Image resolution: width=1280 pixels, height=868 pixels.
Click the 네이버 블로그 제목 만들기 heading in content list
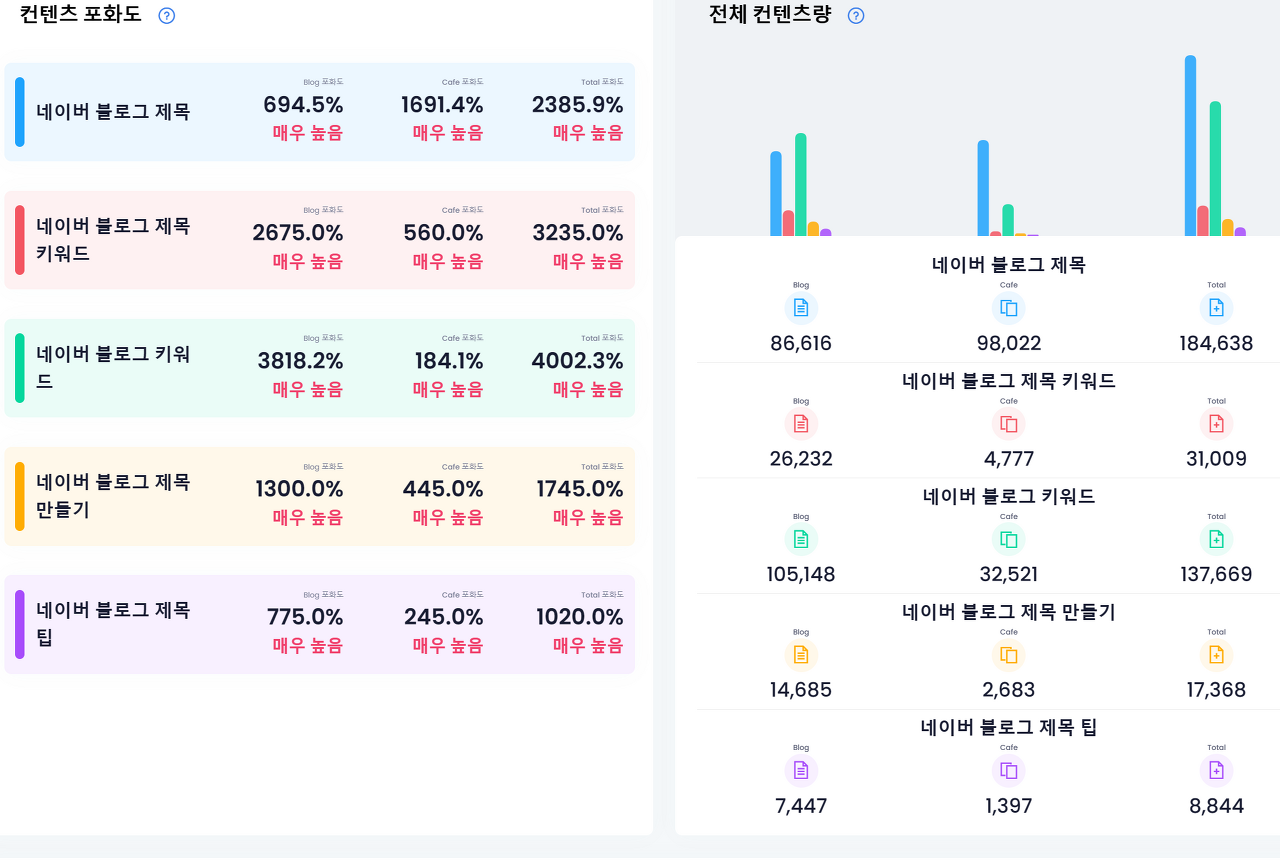(1007, 612)
